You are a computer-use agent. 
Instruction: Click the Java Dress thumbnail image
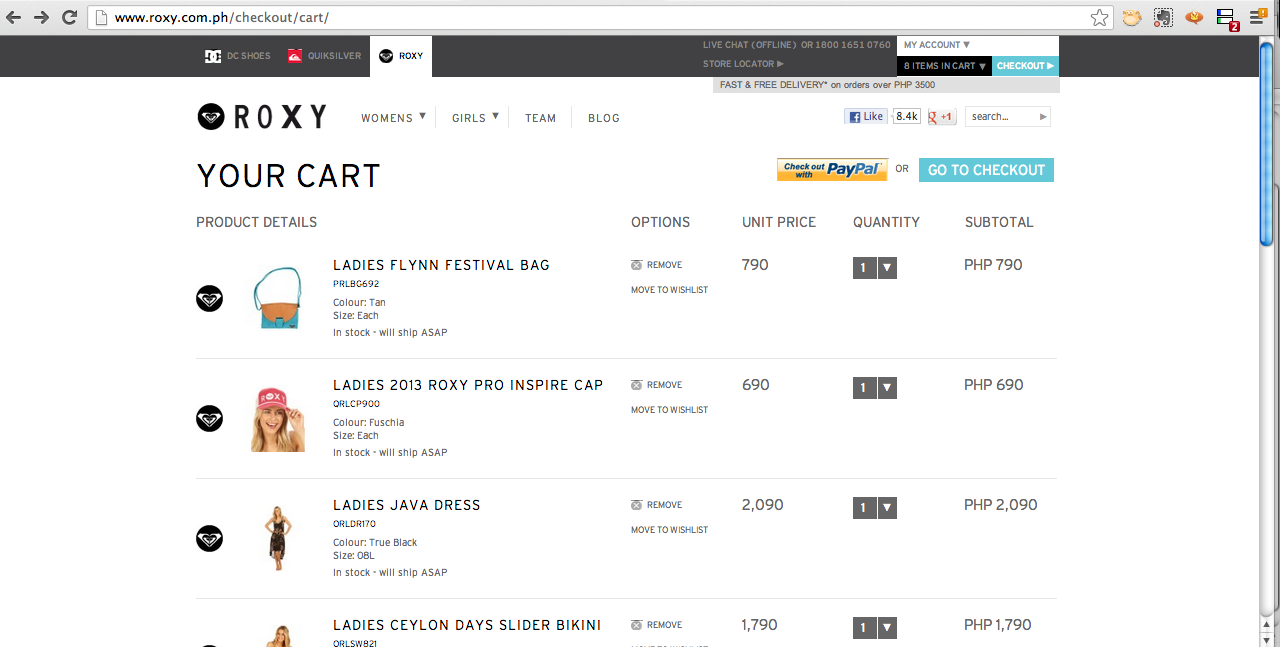(x=277, y=538)
